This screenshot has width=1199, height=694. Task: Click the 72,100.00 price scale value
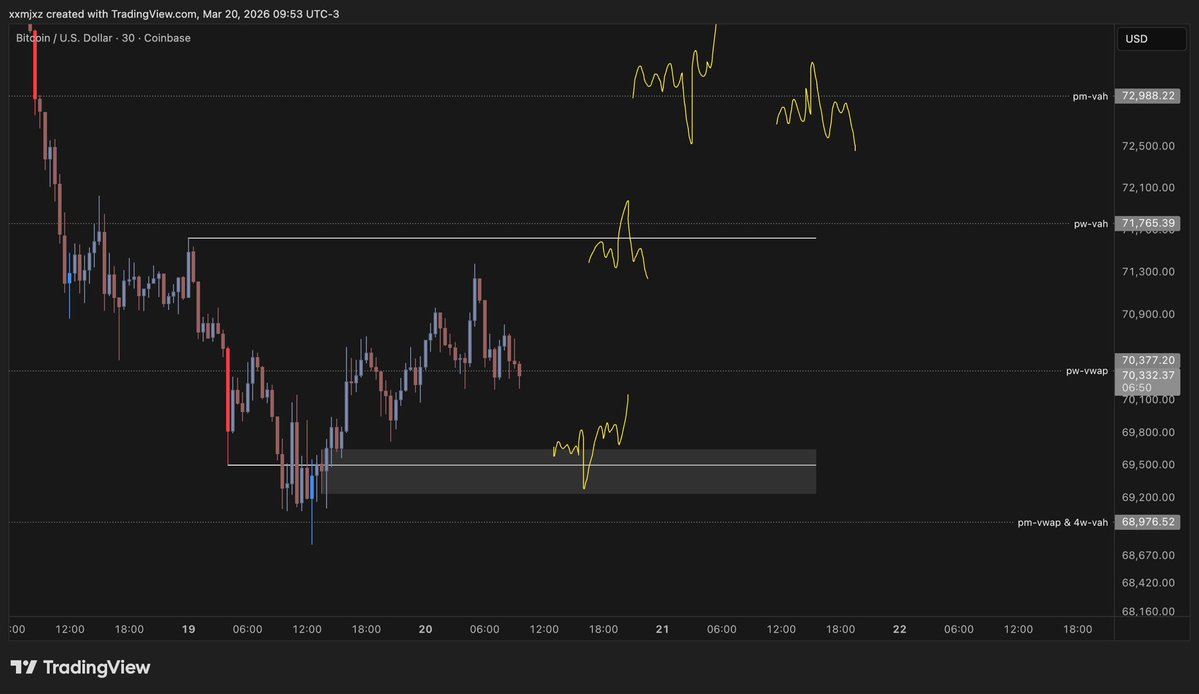click(1148, 187)
